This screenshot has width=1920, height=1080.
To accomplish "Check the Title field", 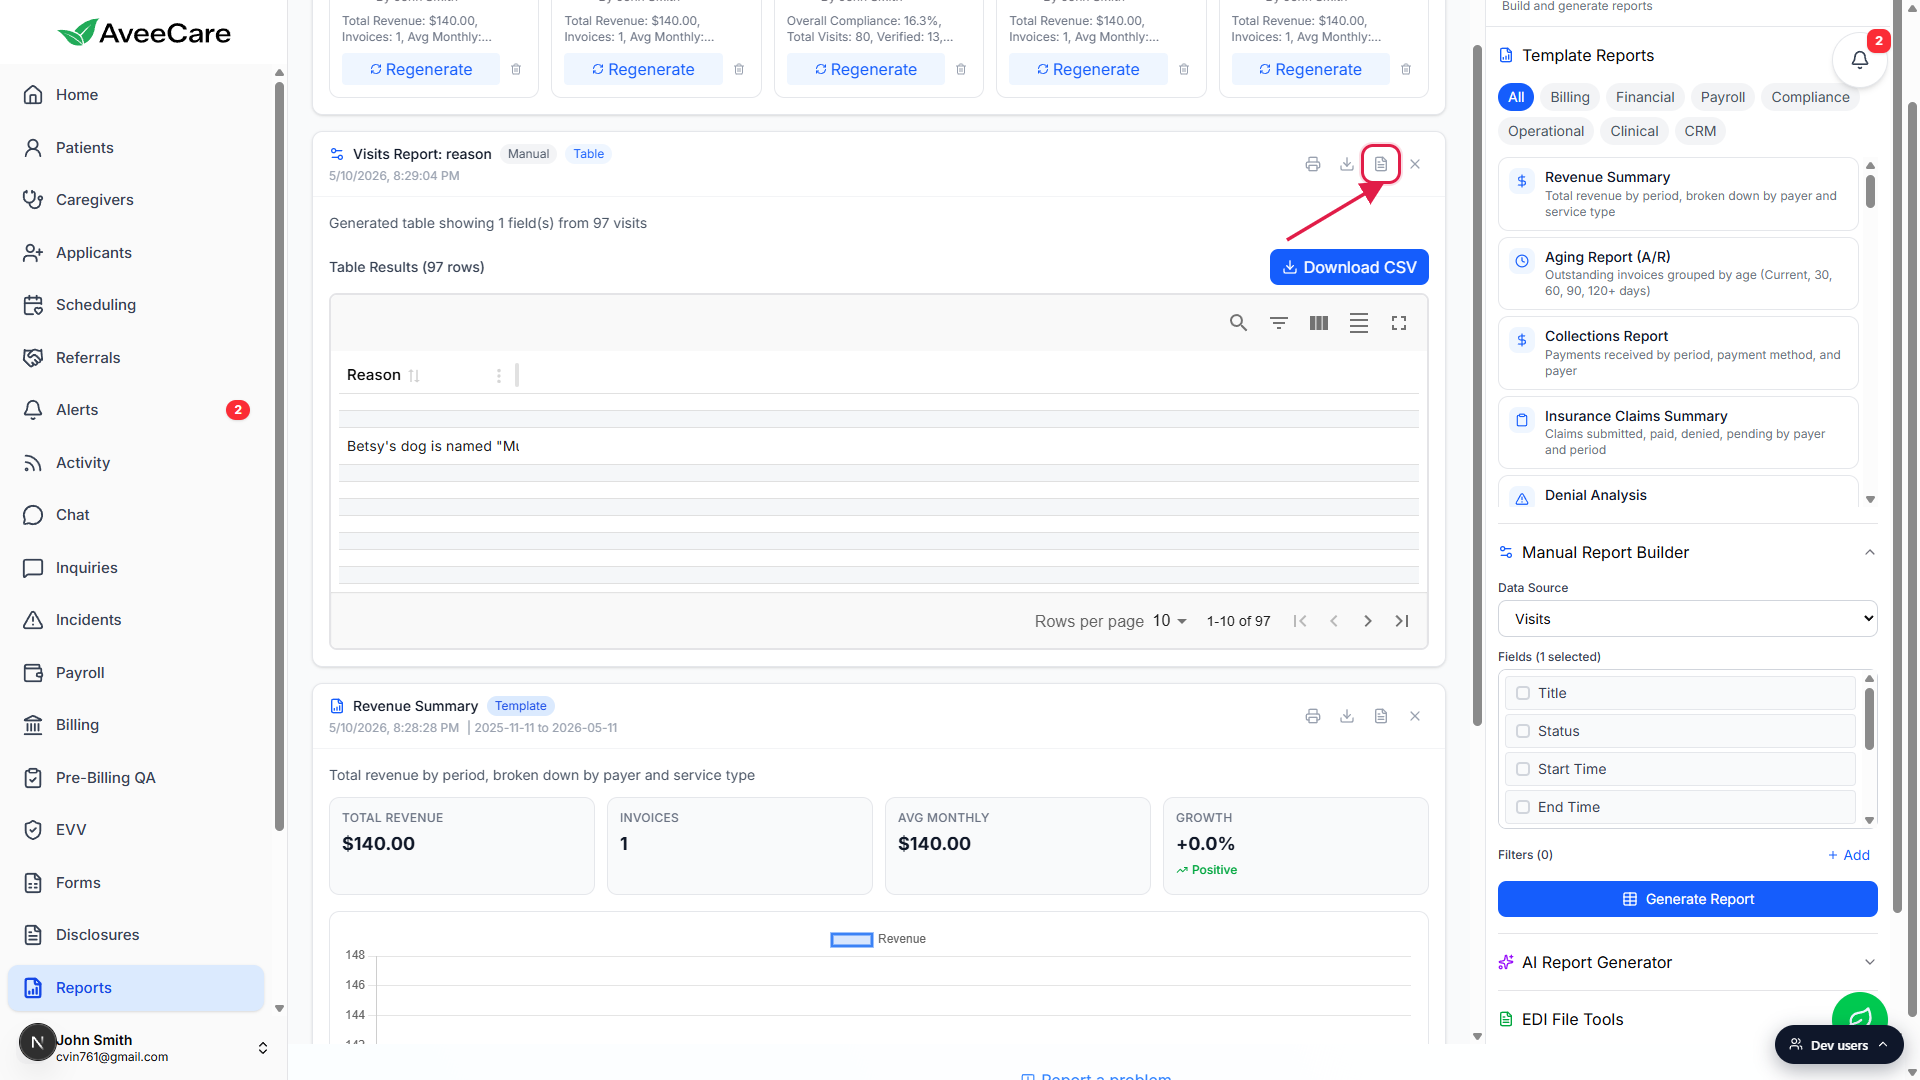I will coord(1523,693).
